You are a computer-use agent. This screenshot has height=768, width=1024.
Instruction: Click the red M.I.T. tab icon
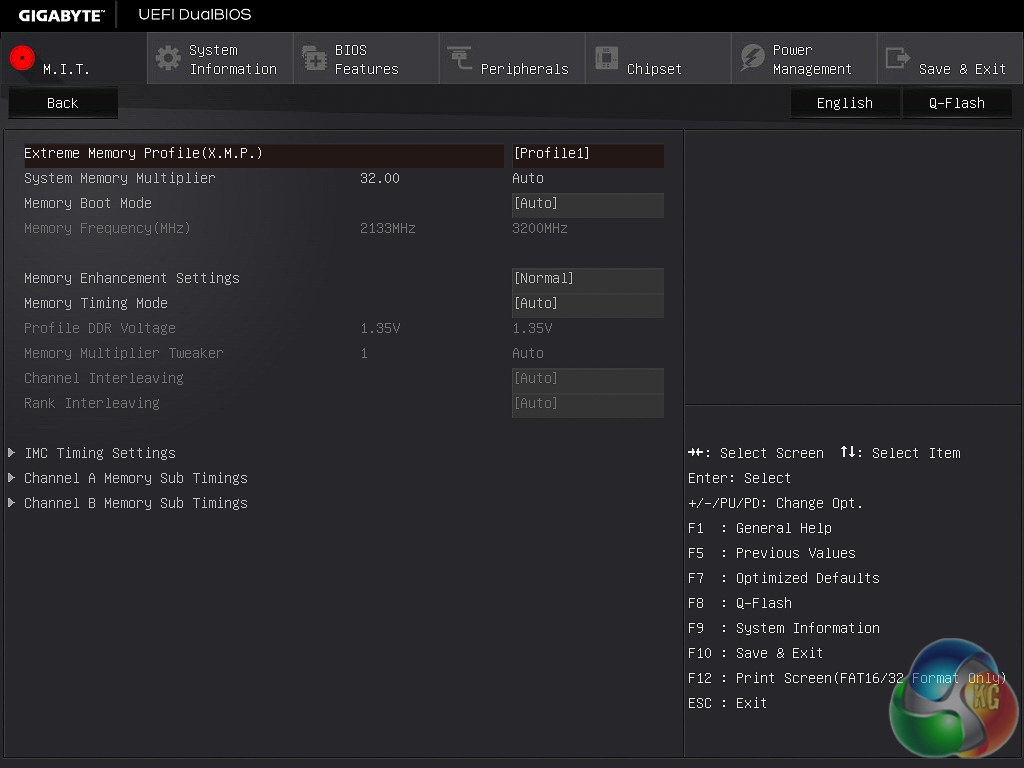tap(22, 58)
